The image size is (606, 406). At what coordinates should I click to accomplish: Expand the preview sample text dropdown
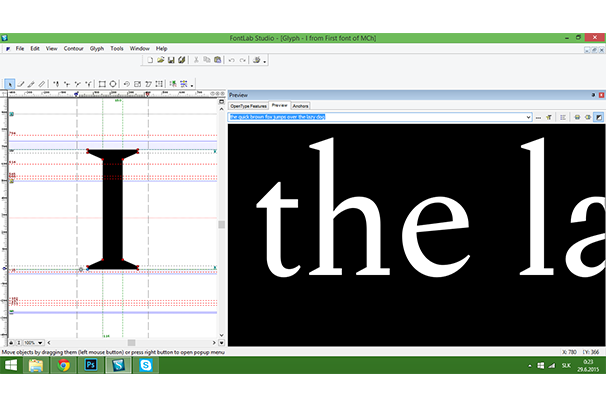click(x=527, y=117)
